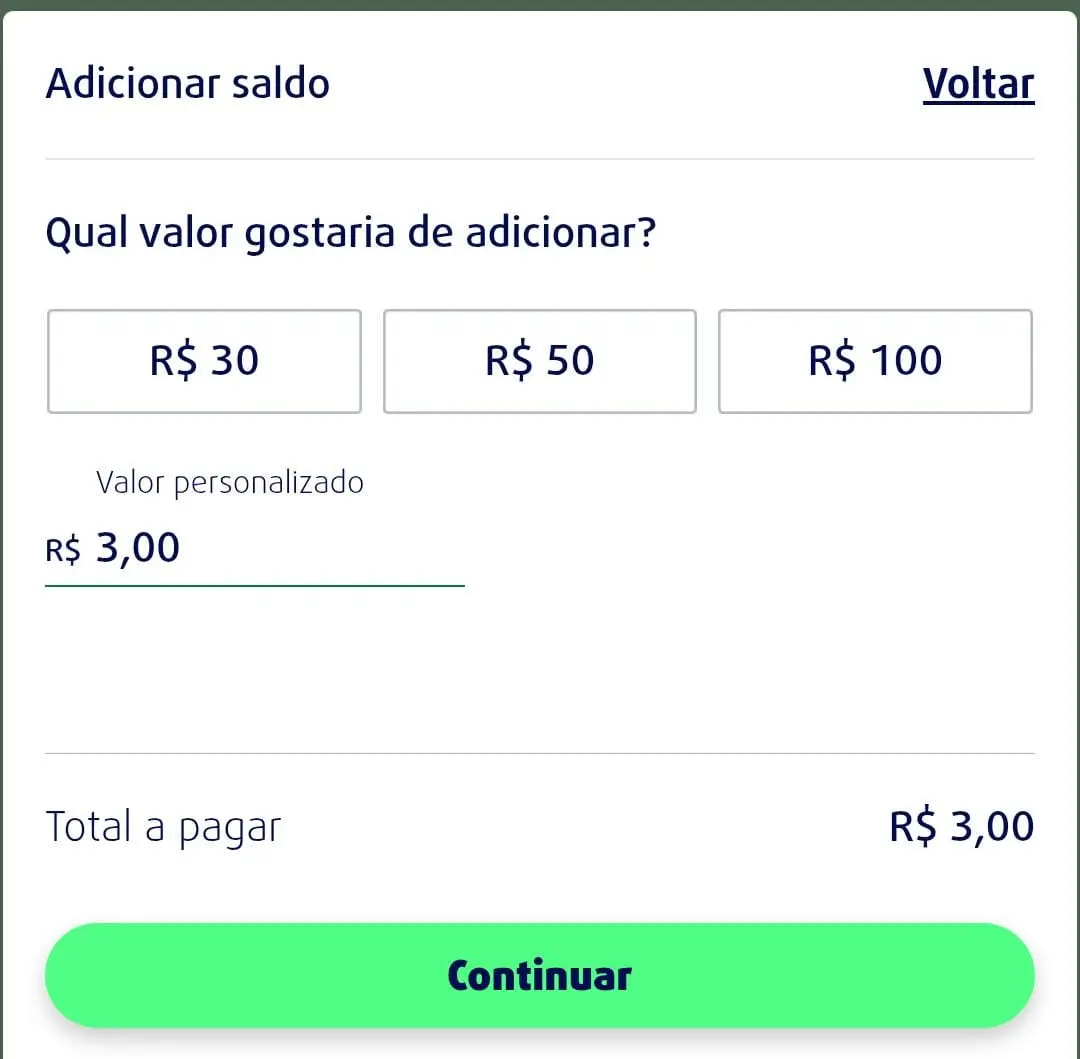The width and height of the screenshot is (1080, 1059).
Task: Click the Total a pagar label
Action: coord(163,826)
